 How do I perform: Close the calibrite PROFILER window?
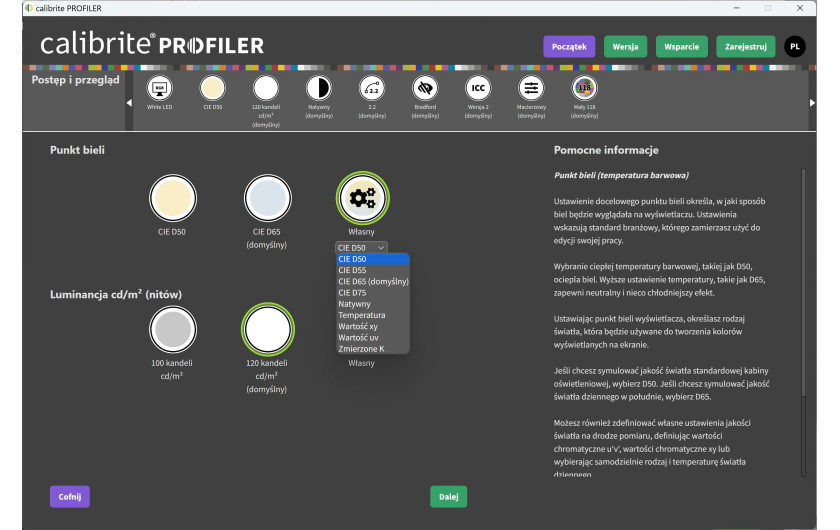[800, 8]
